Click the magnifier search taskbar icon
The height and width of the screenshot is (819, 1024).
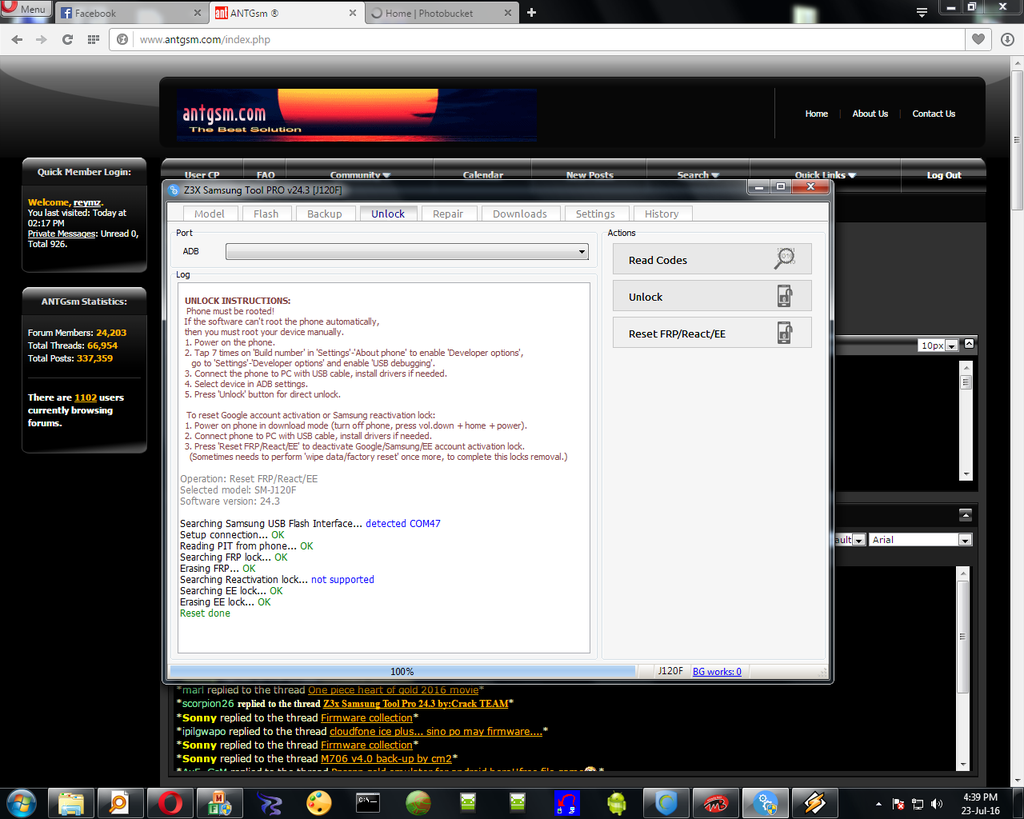point(120,803)
